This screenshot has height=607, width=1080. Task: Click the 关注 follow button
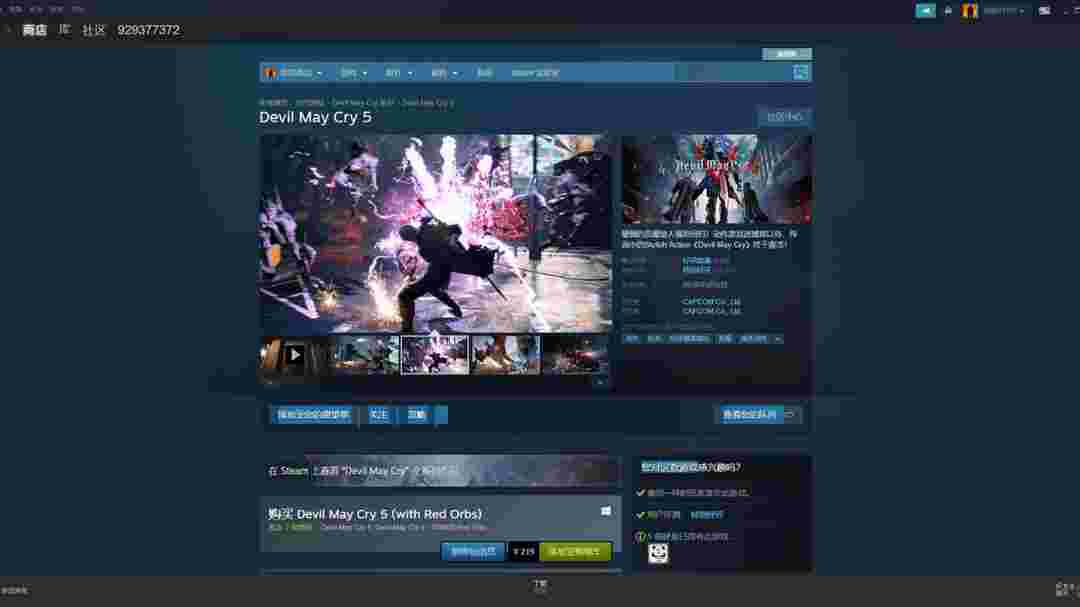379,415
